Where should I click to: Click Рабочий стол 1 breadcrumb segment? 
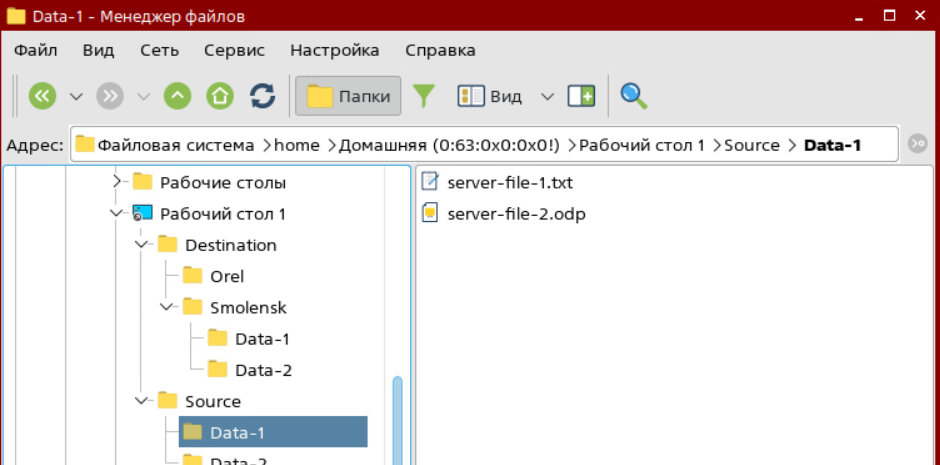[641, 145]
